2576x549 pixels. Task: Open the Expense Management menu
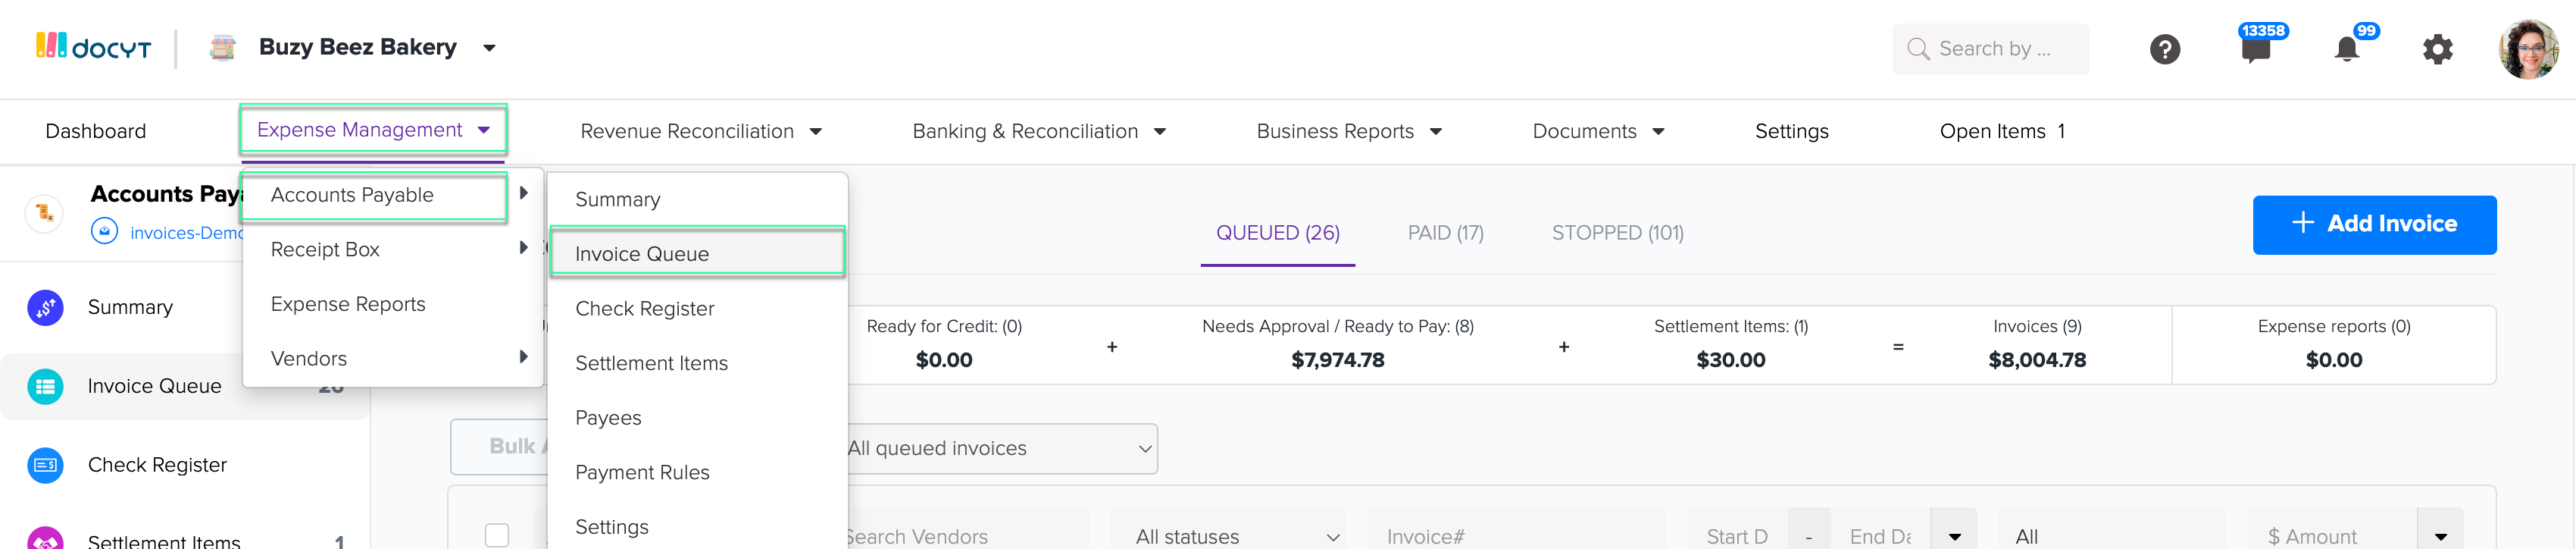click(373, 130)
